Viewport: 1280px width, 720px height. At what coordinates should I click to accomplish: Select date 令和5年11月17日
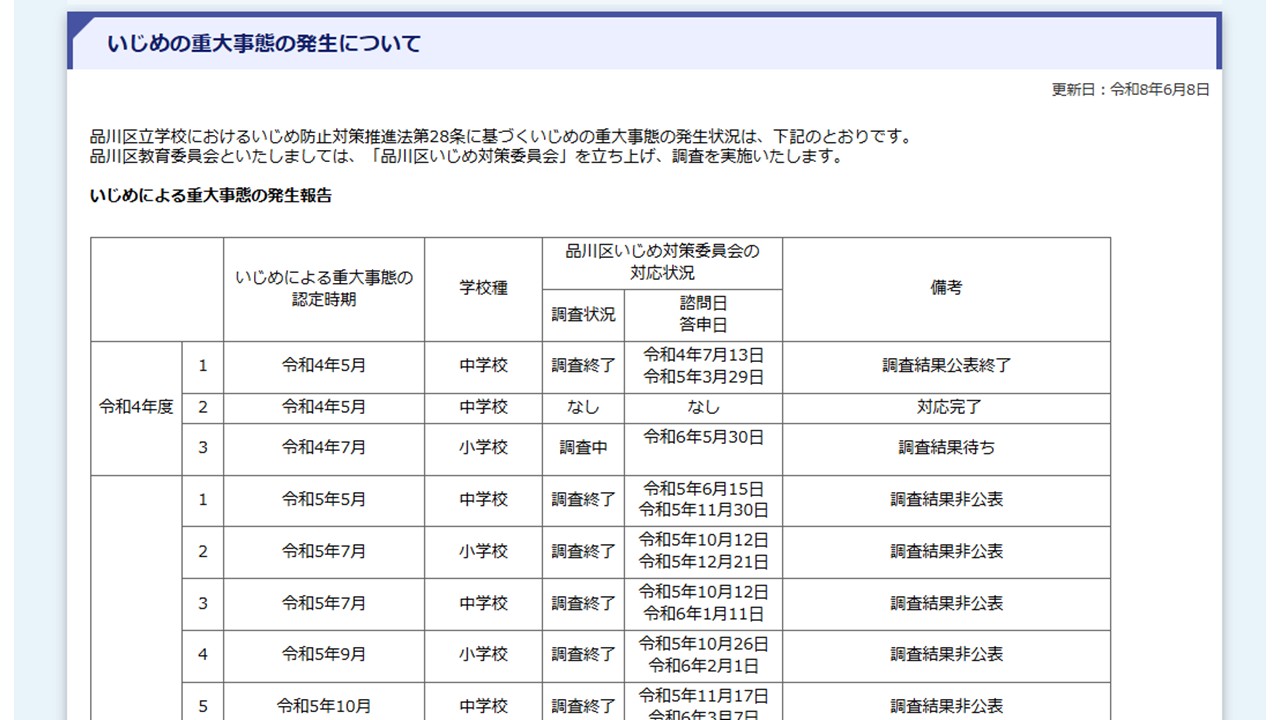[x=703, y=696]
